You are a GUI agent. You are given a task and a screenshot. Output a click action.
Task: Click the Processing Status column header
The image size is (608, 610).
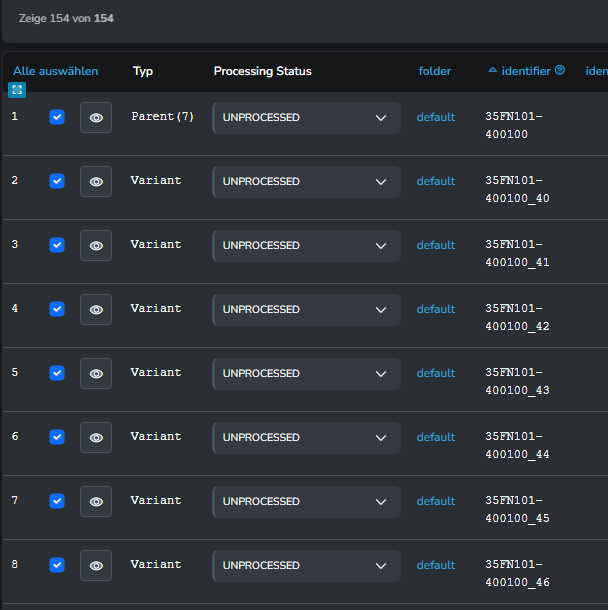(262, 71)
